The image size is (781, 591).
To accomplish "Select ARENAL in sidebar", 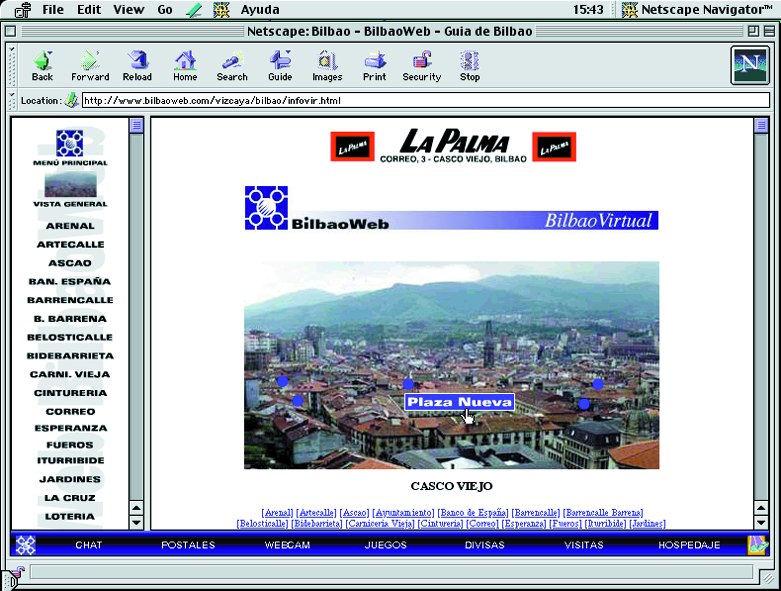I will click(70, 226).
